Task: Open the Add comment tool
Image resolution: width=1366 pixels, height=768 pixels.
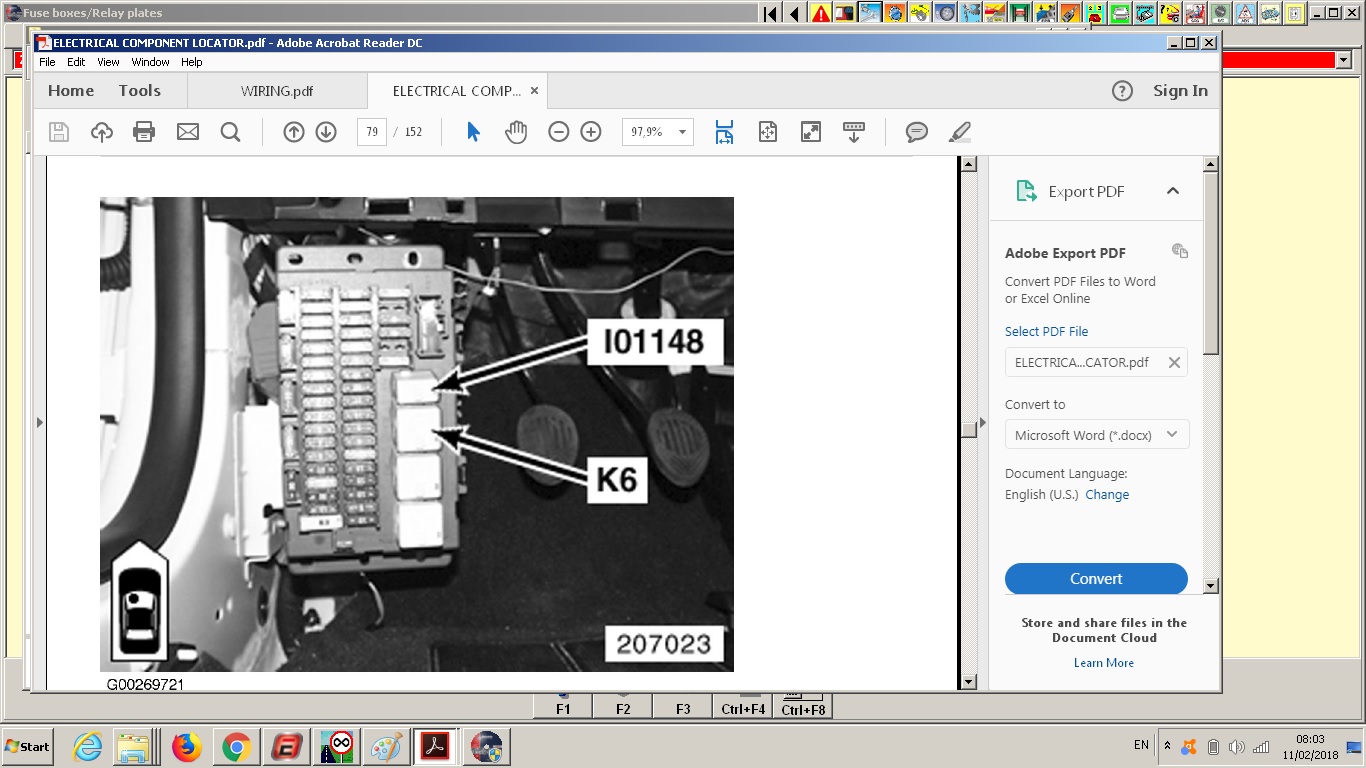Action: [916, 132]
